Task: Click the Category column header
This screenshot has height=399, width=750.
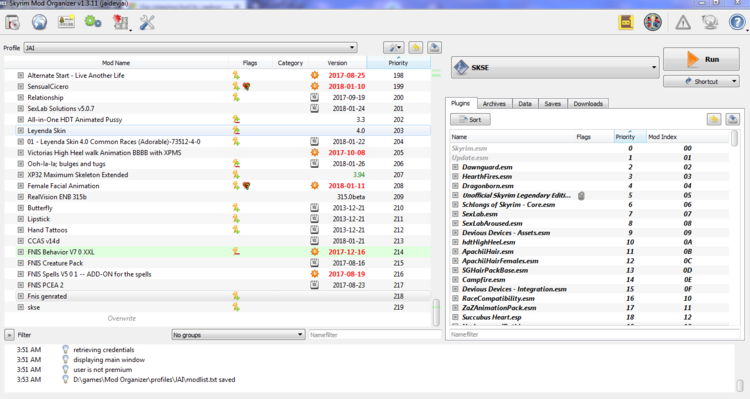Action: [x=290, y=63]
